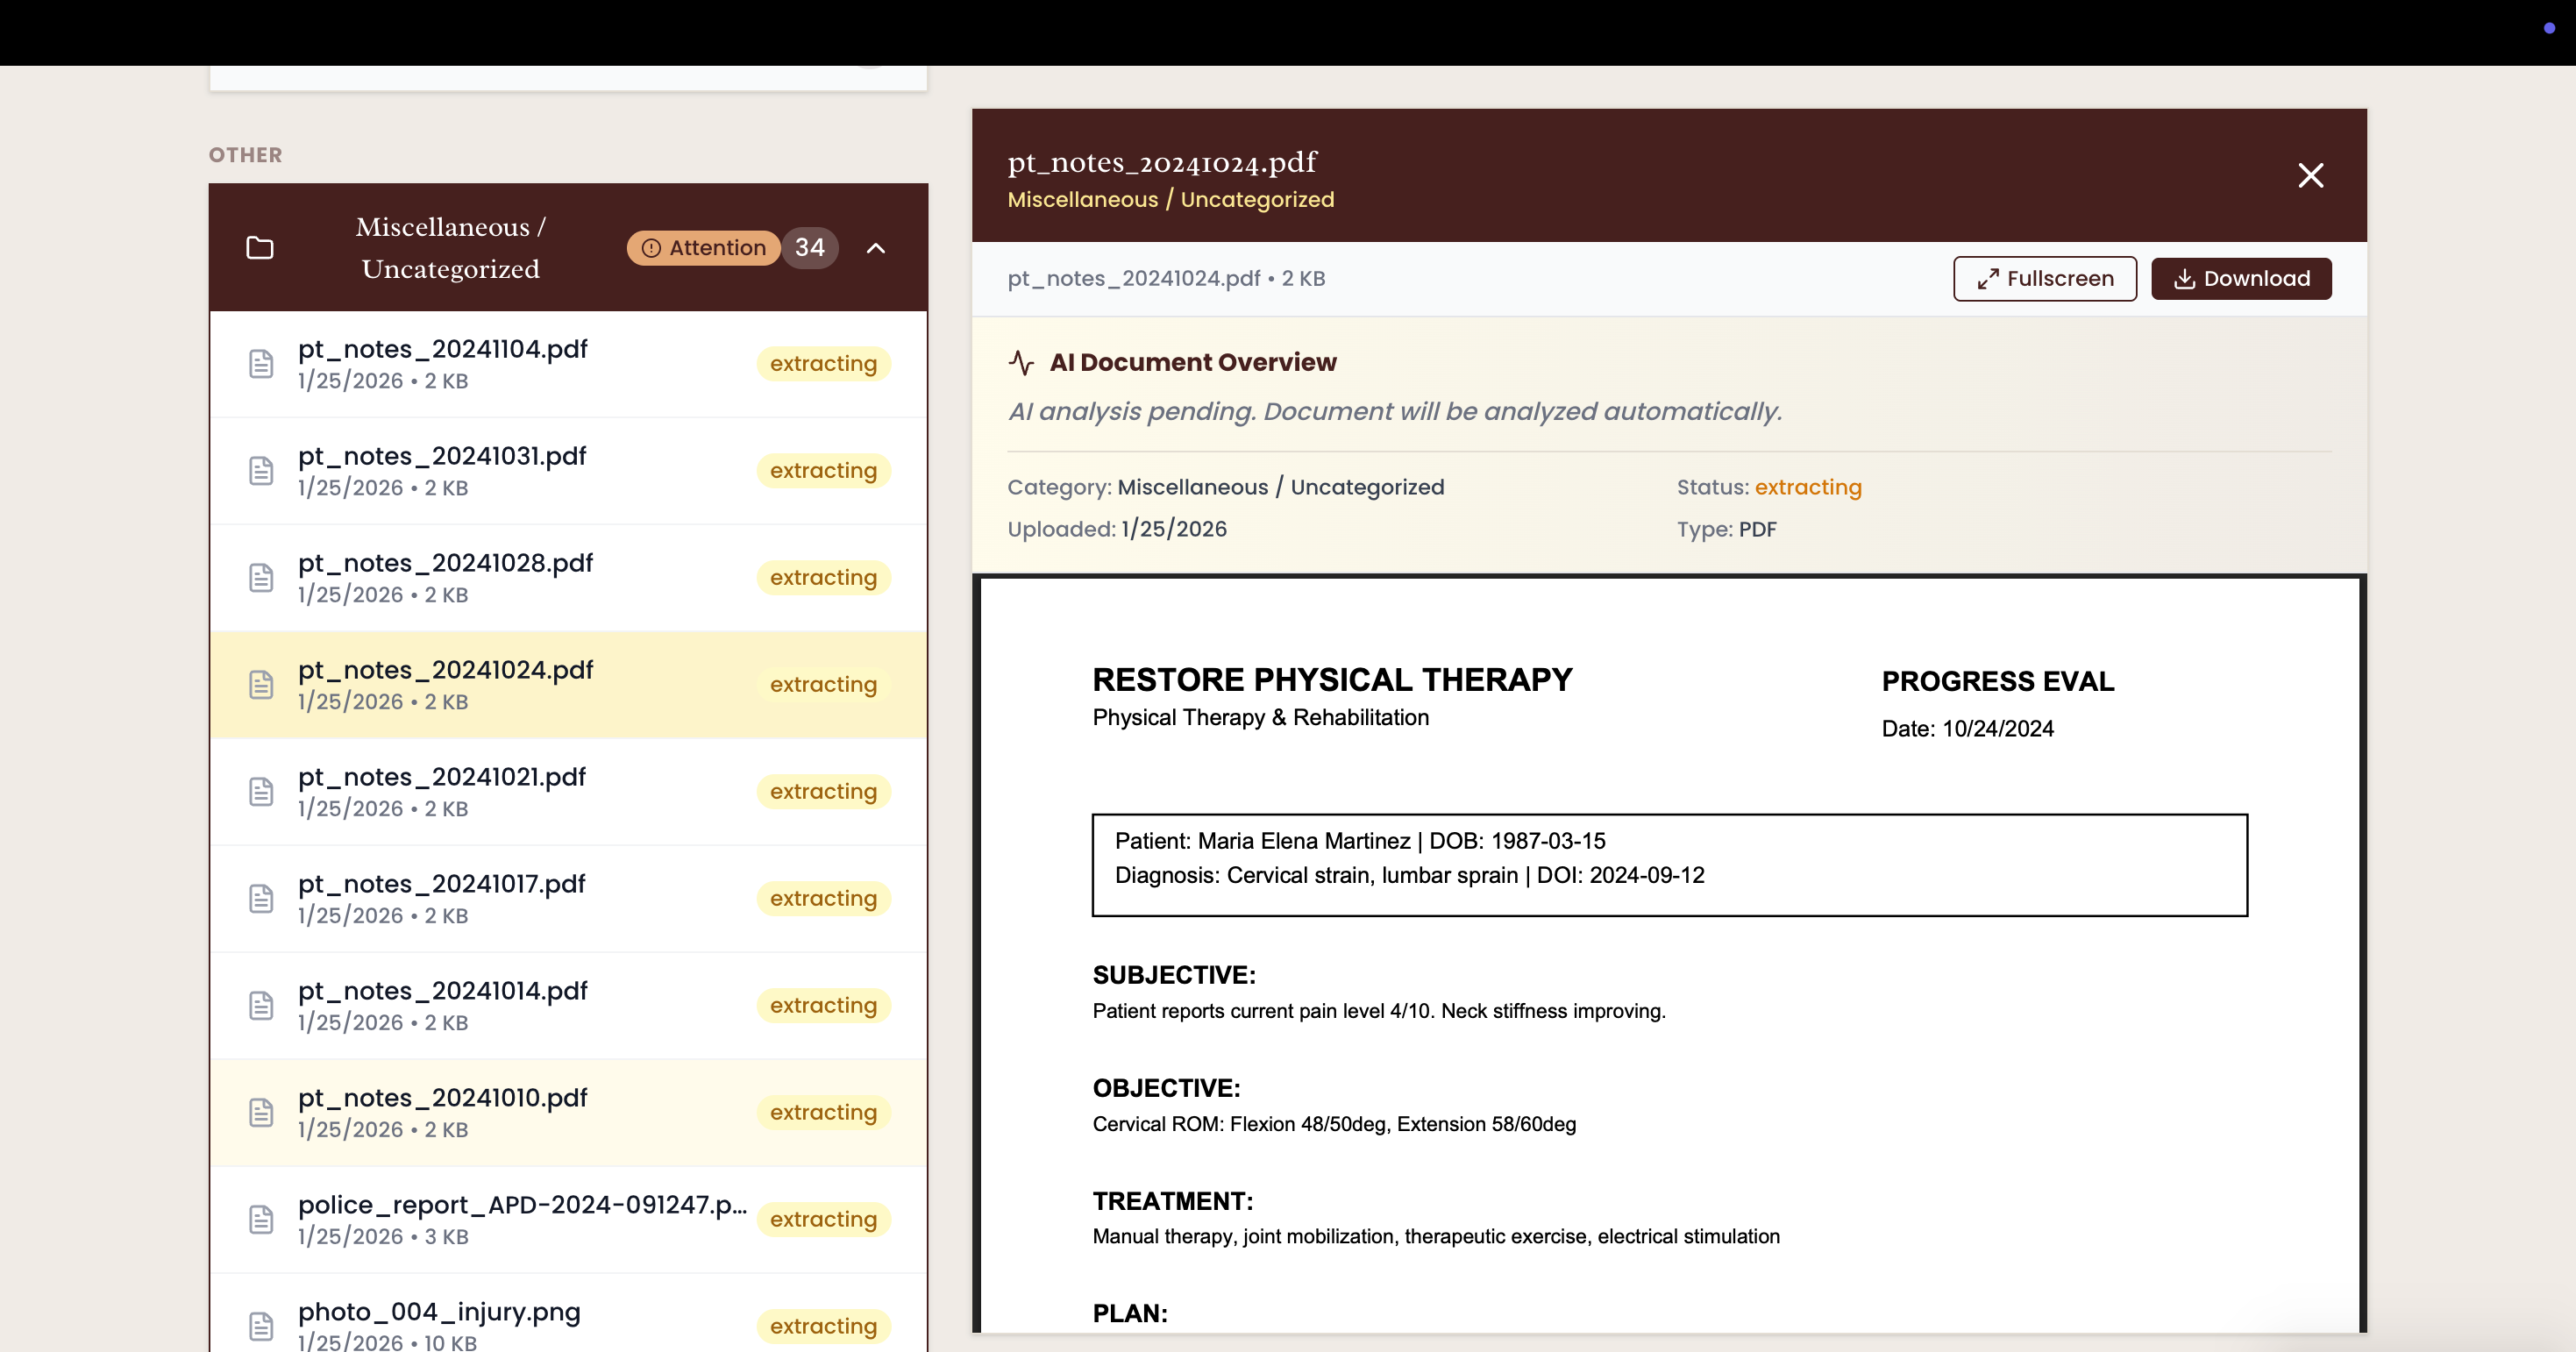Collapse the Miscellaneous / Uncategorized section
2576x1352 pixels.
876,248
